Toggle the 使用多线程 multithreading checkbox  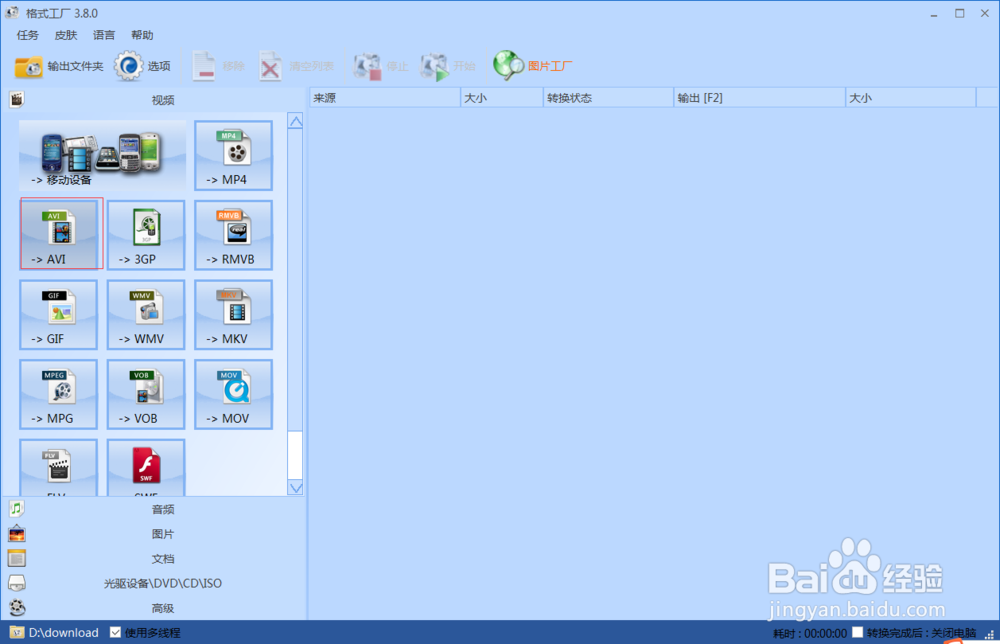click(x=115, y=633)
